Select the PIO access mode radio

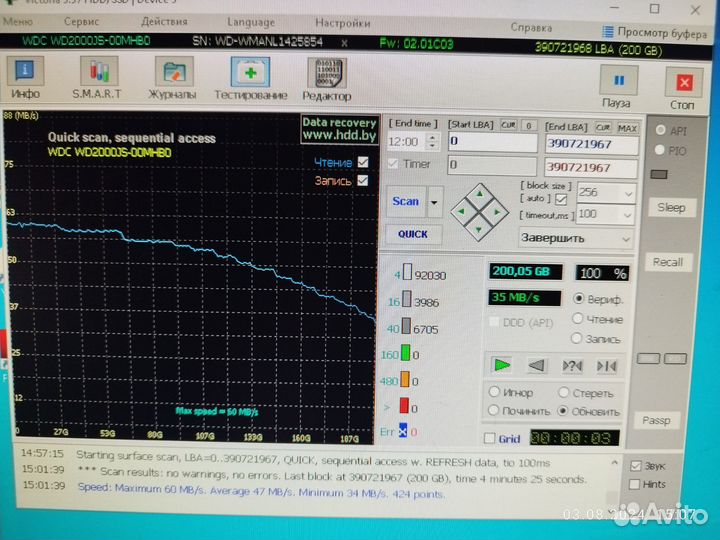pyautogui.click(x=660, y=150)
